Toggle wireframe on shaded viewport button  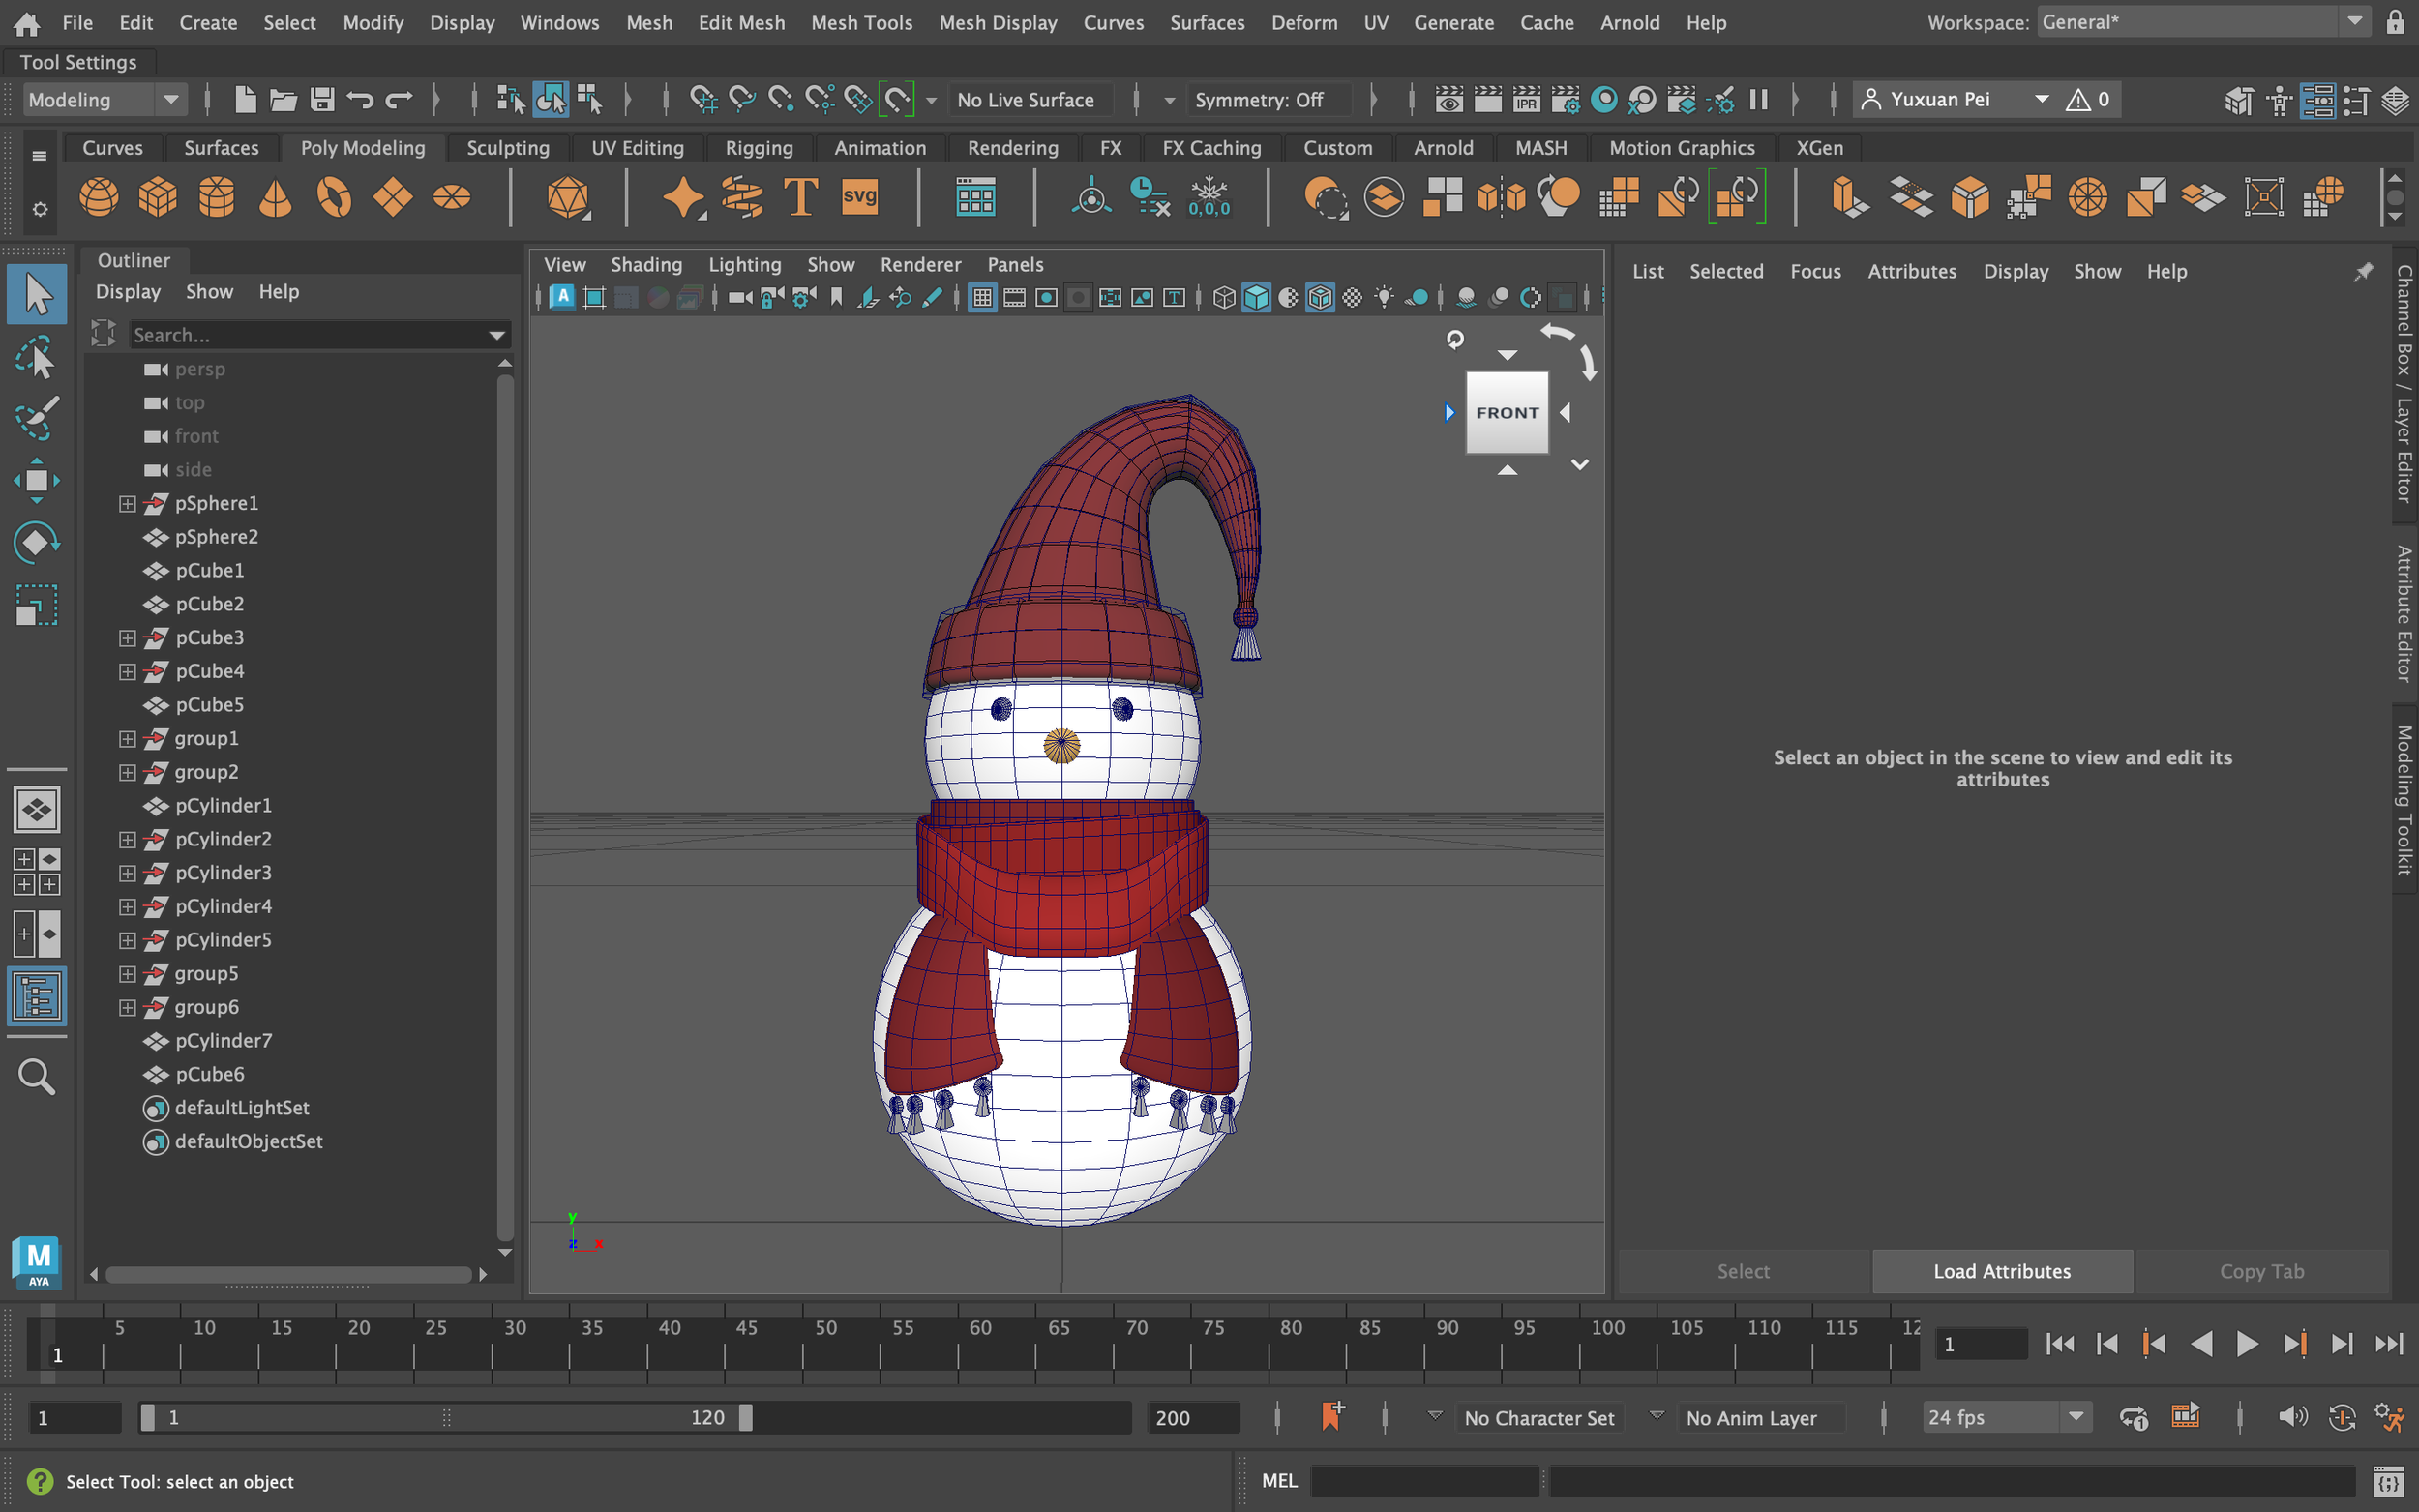(1320, 297)
